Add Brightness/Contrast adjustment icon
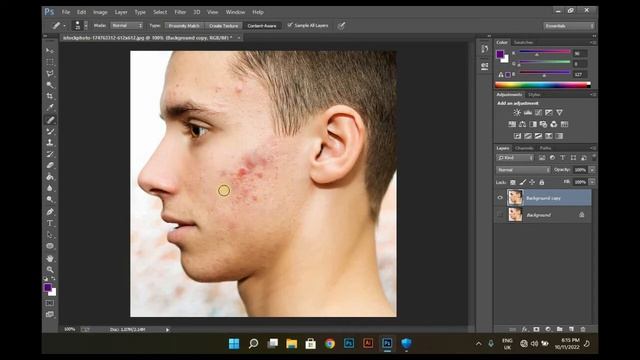 517,112
